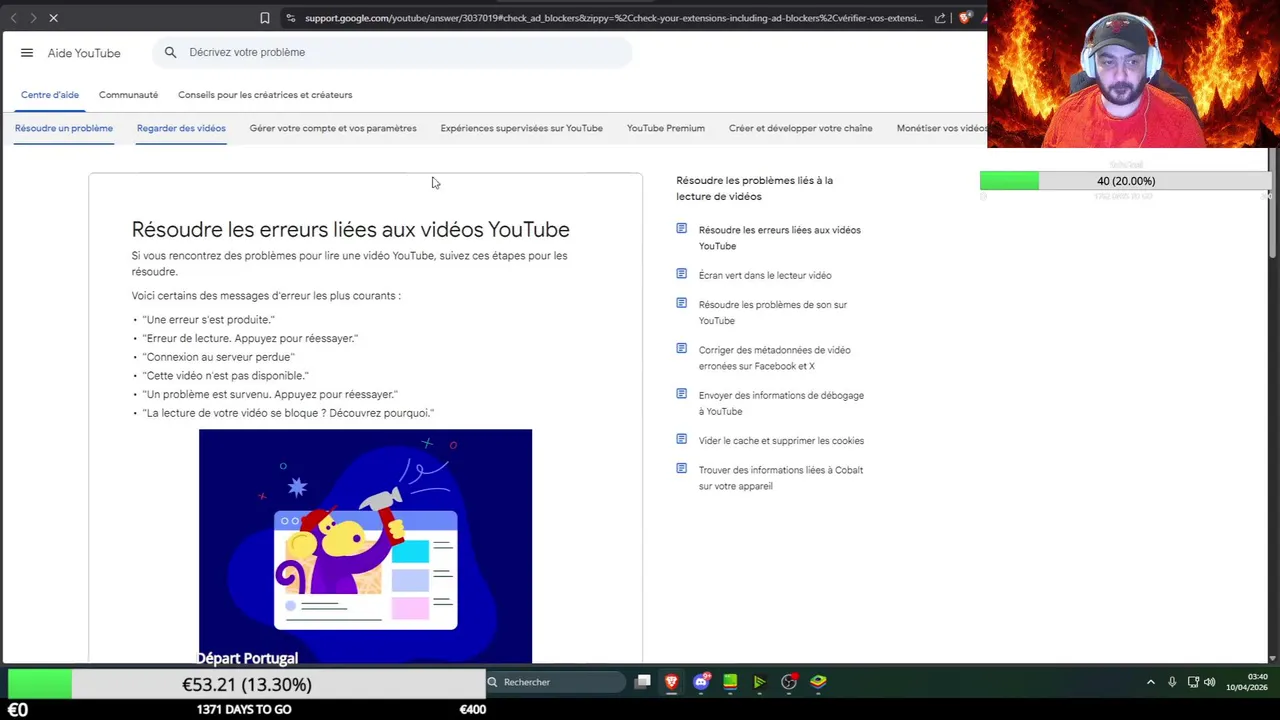The height and width of the screenshot is (720, 1280).
Task: Open Brave browser from the taskbar
Action: [672, 682]
